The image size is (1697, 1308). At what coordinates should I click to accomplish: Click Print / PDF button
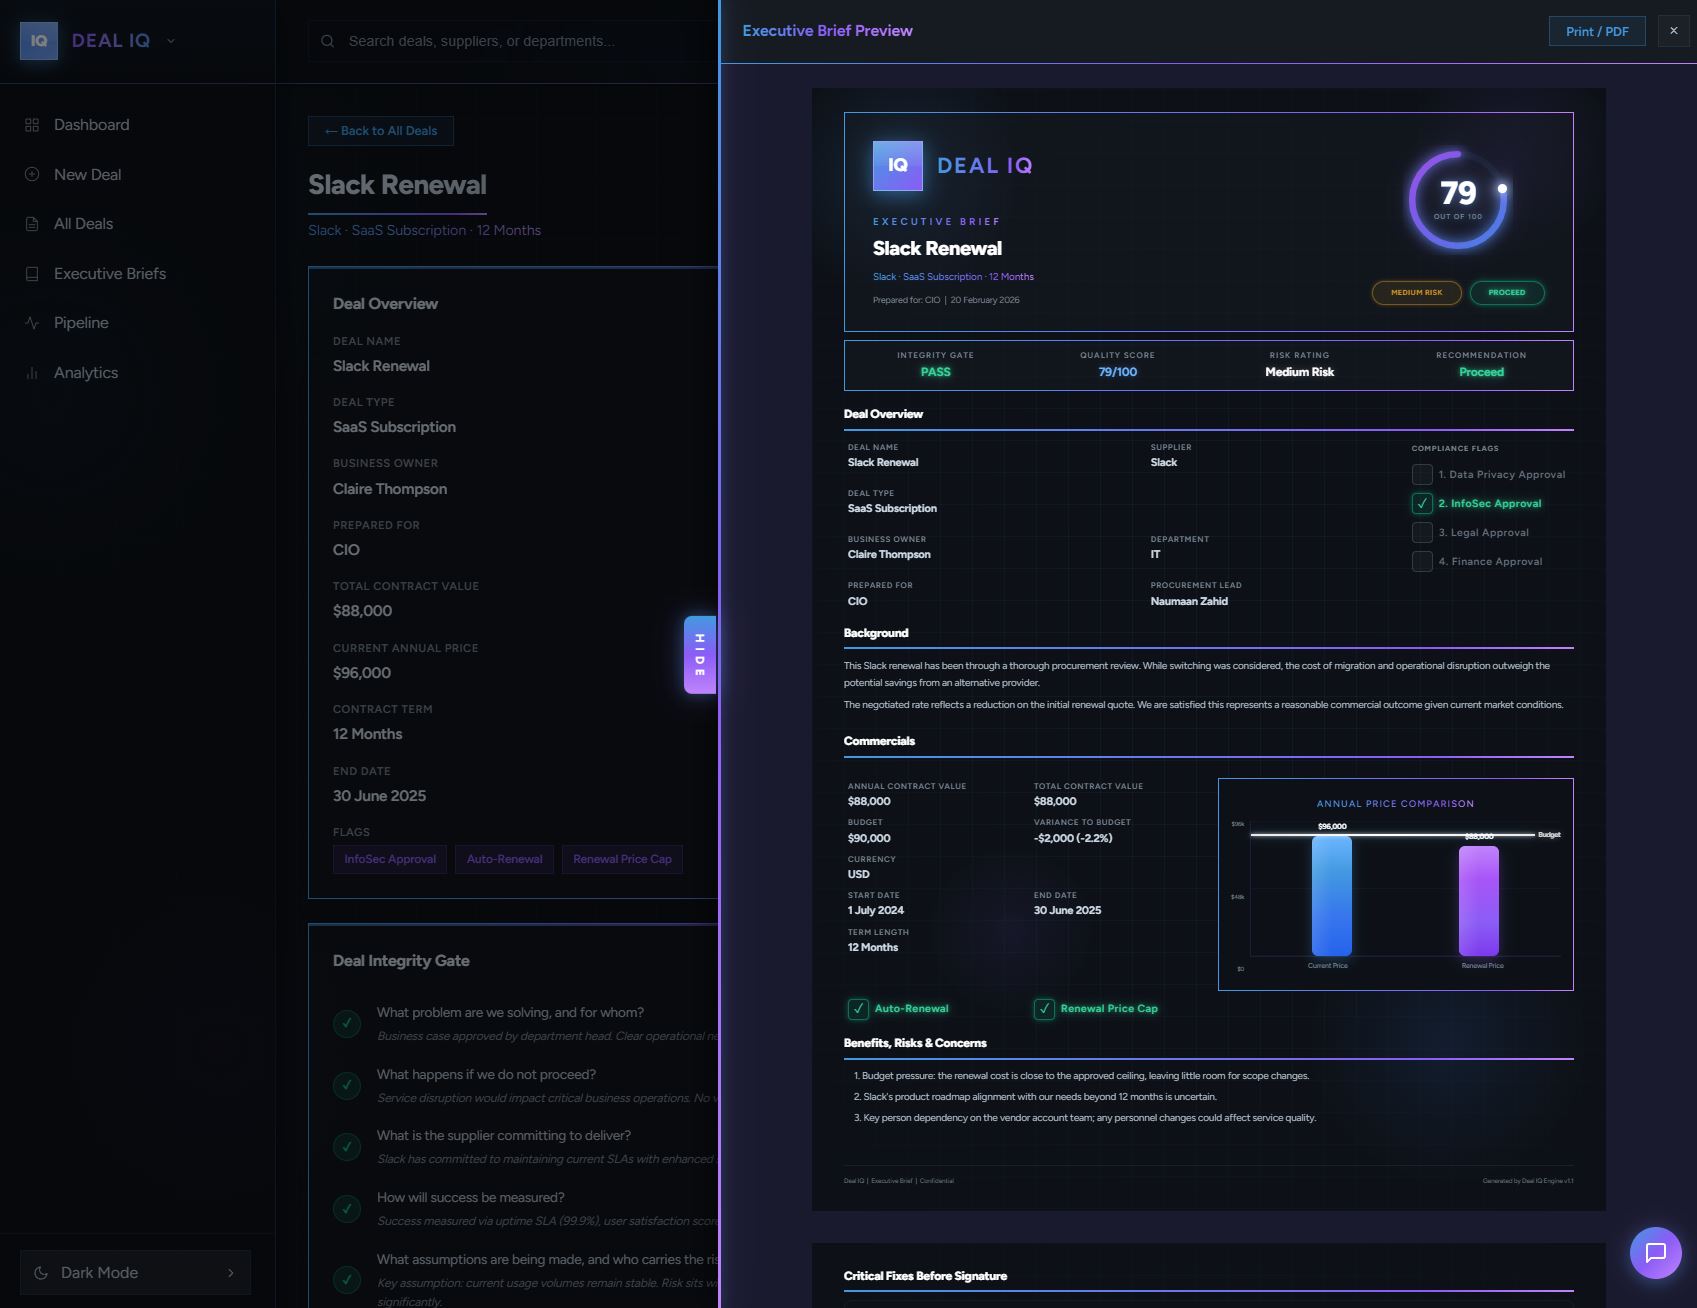coord(1597,31)
